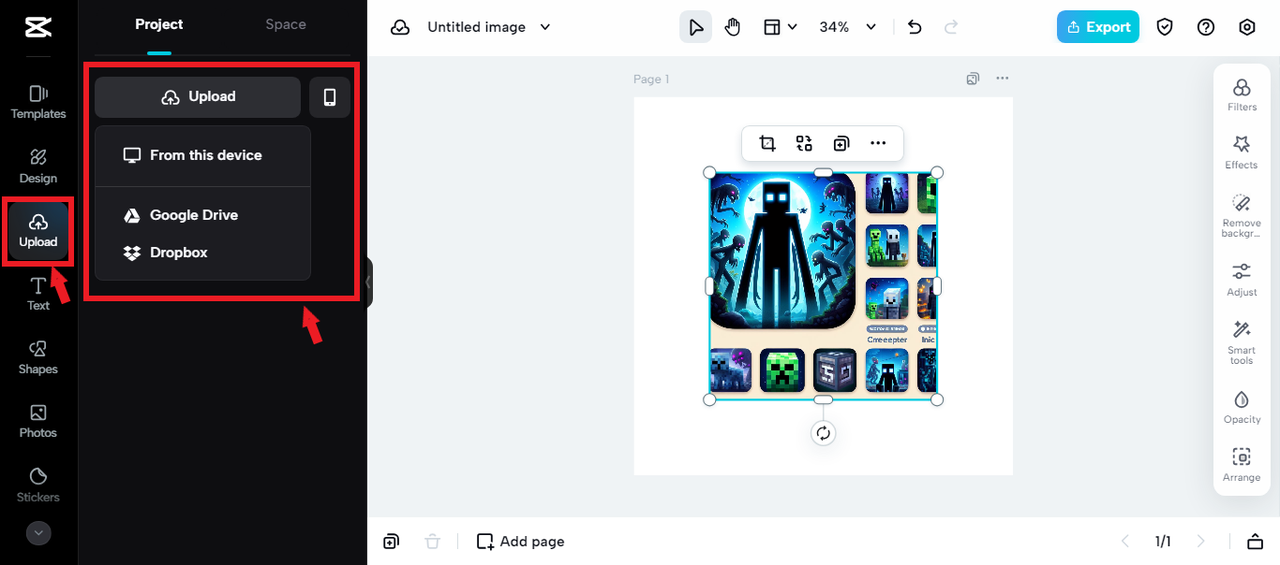Viewport: 1280px width, 565px height.
Task: Open the Untitled image title dropdown
Action: [489, 27]
